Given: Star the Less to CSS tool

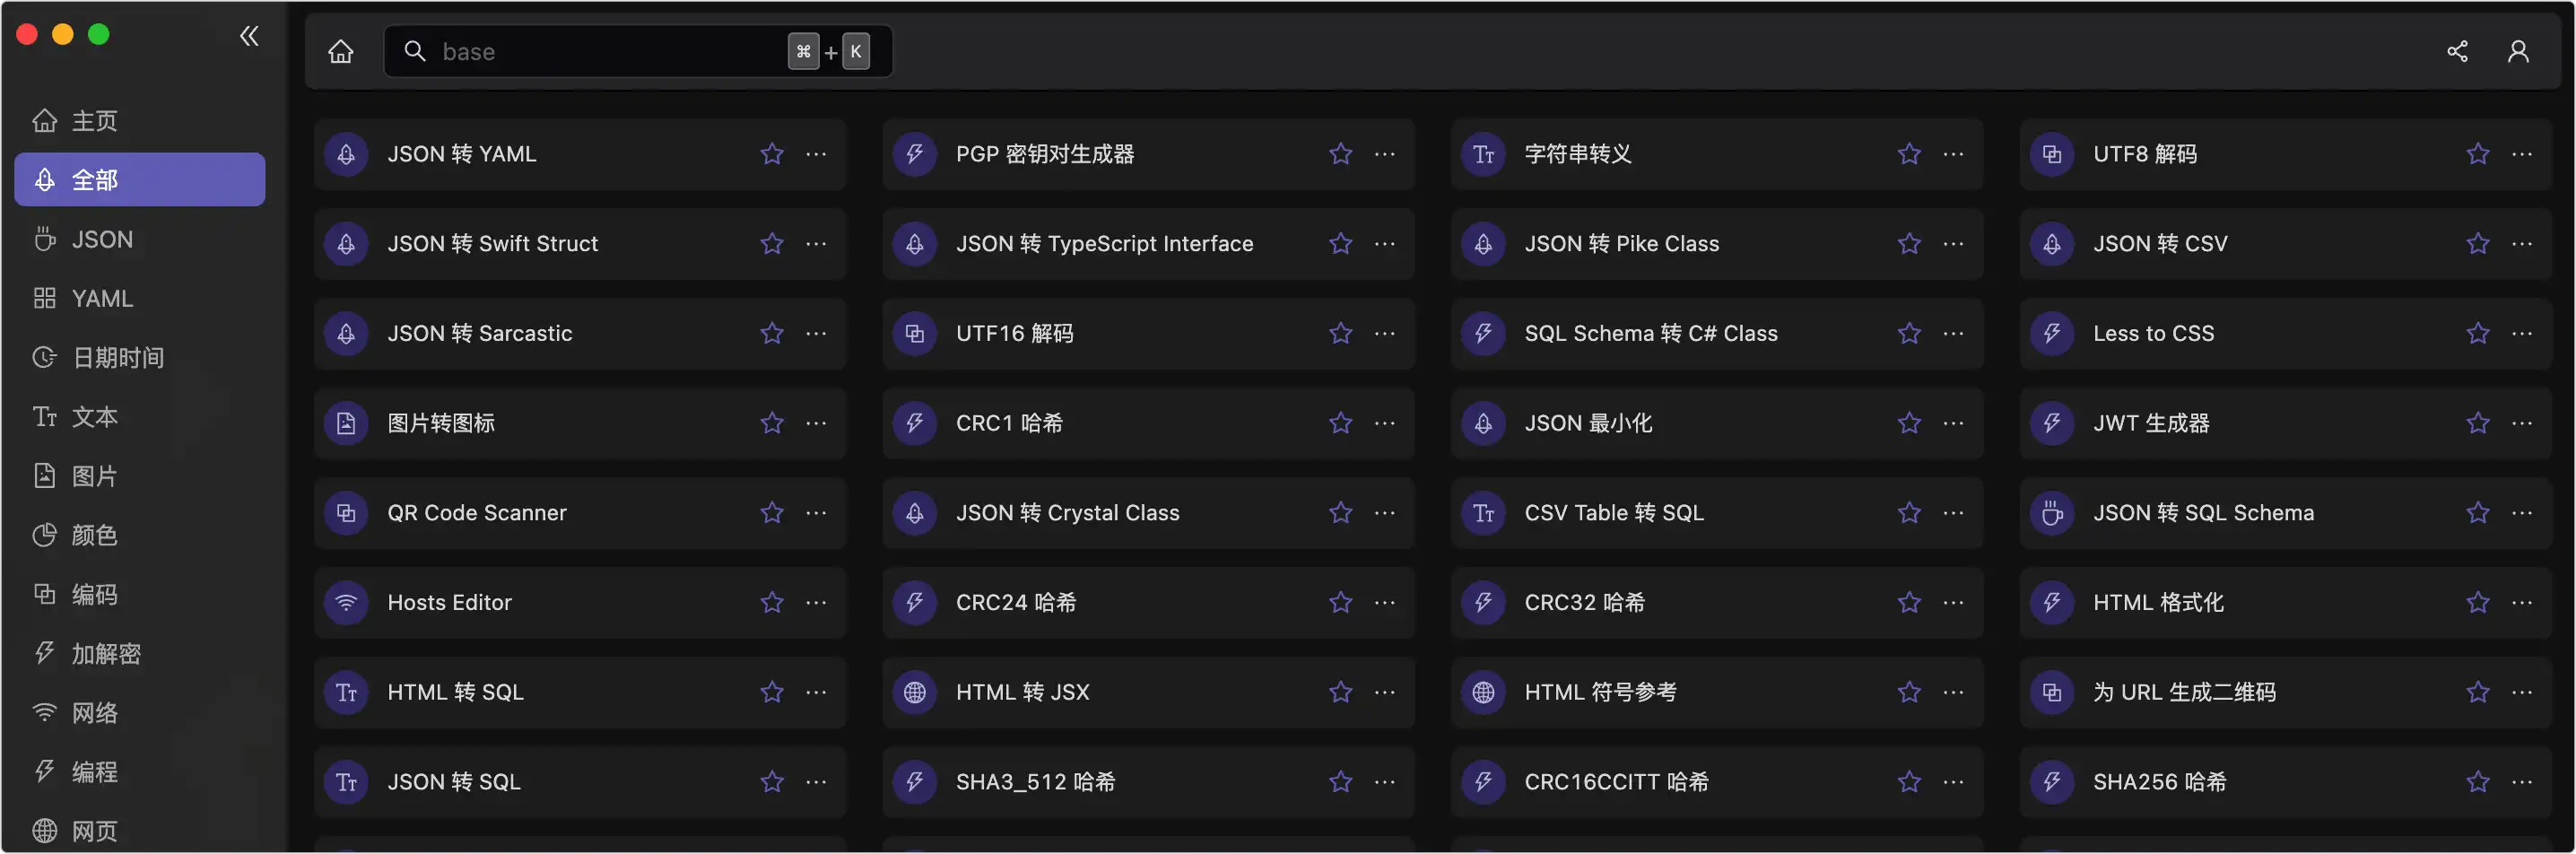Looking at the screenshot, I should pyautogui.click(x=2477, y=333).
